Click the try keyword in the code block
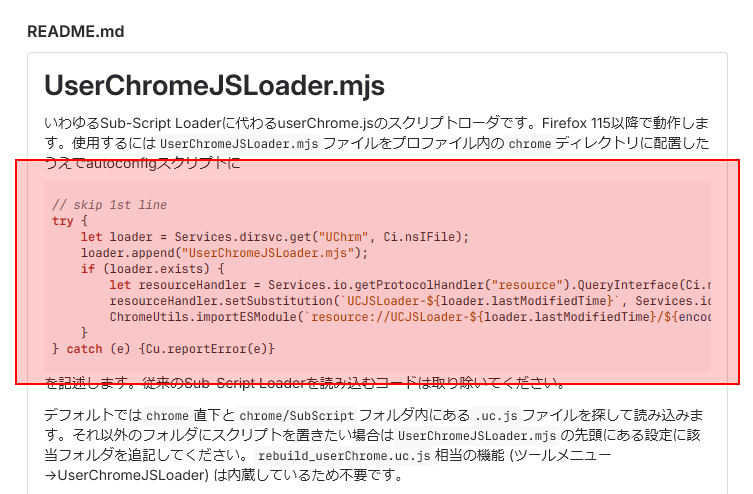This screenshot has width=753, height=494. (x=62, y=221)
